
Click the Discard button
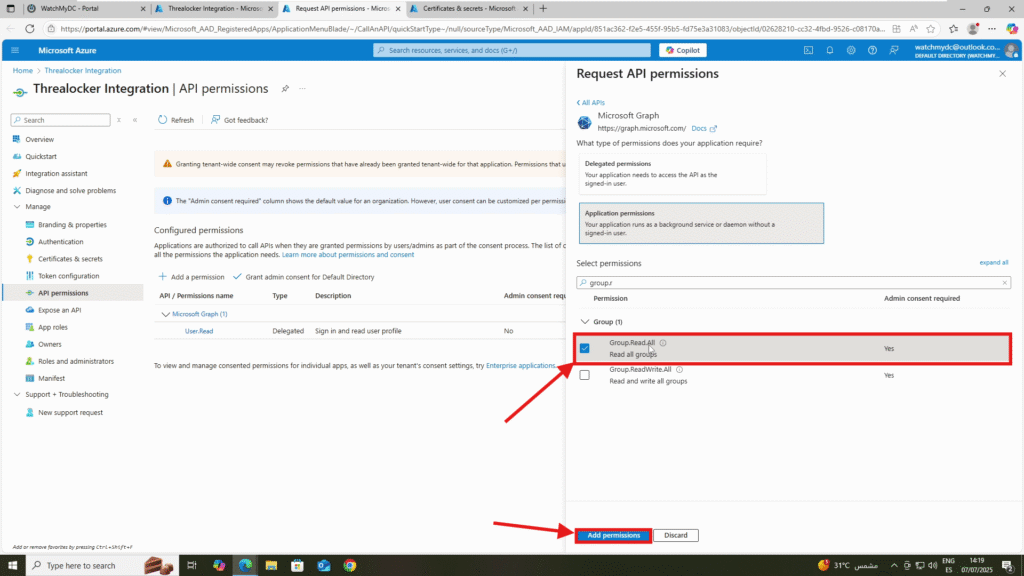click(675, 536)
